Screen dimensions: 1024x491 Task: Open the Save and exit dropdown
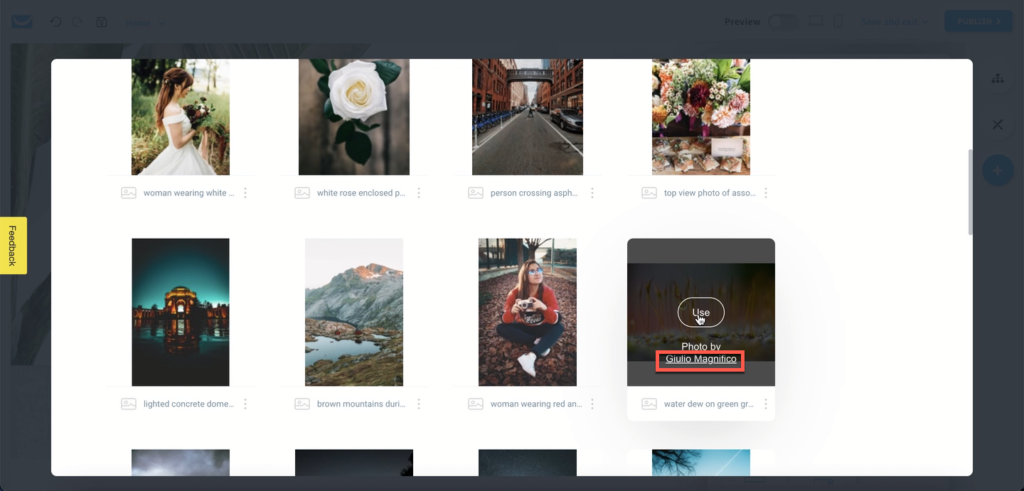pos(895,22)
